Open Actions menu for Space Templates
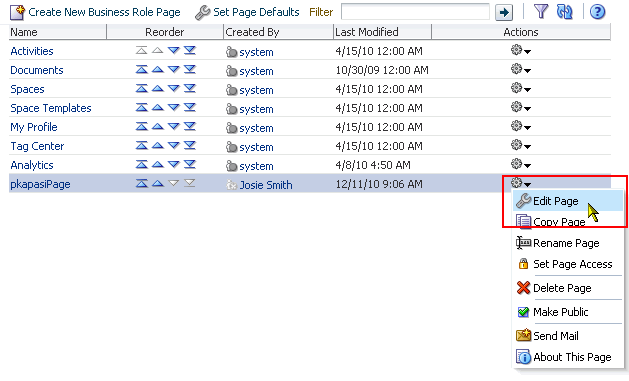The height and width of the screenshot is (381, 629). click(x=521, y=107)
